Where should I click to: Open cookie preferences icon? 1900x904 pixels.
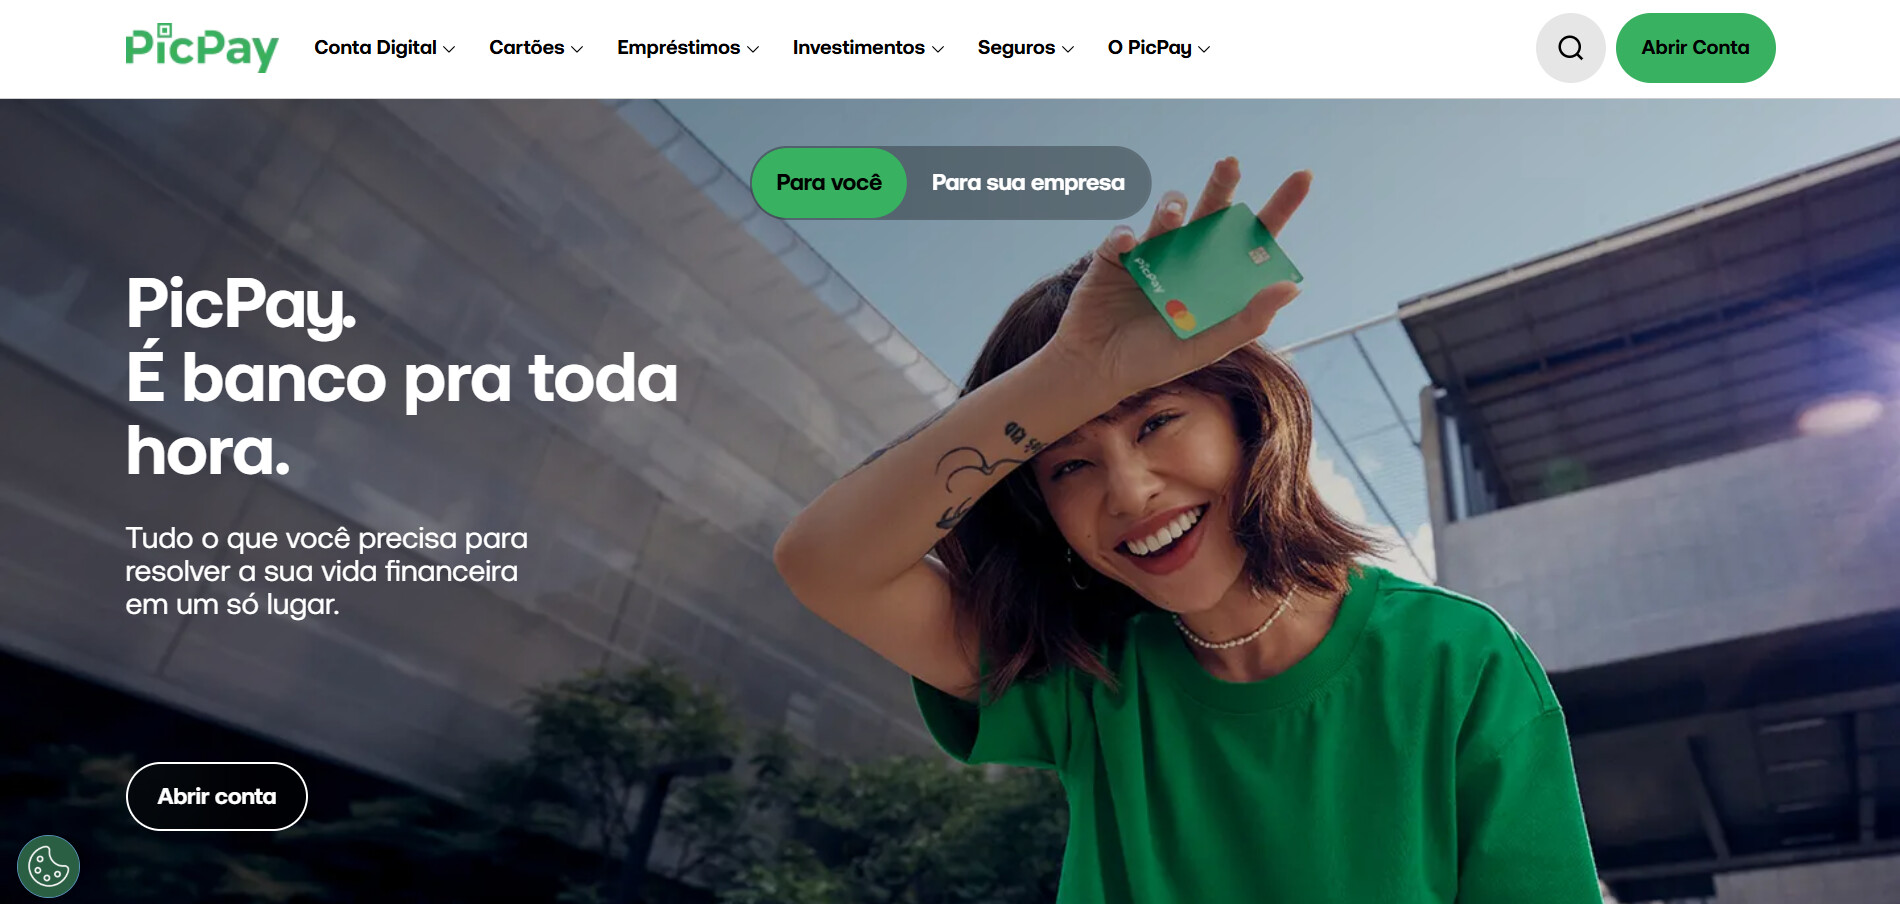48,866
